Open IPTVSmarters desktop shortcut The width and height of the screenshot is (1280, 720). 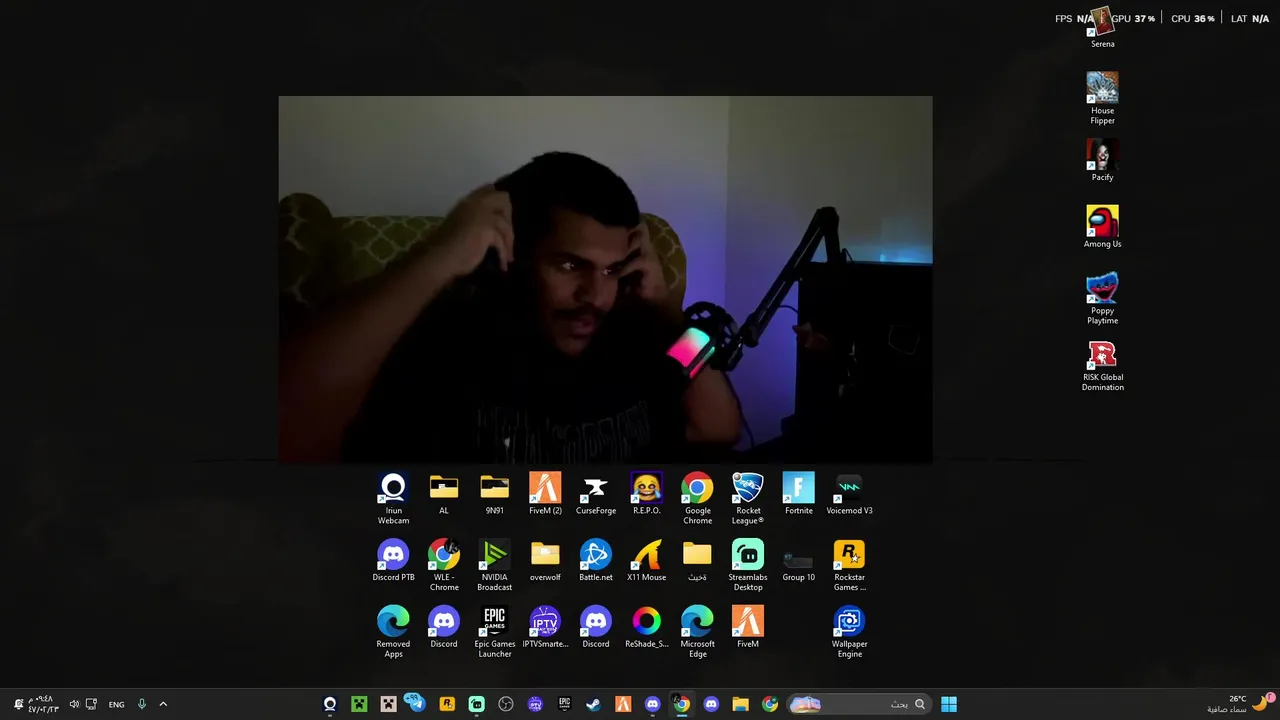(x=545, y=628)
